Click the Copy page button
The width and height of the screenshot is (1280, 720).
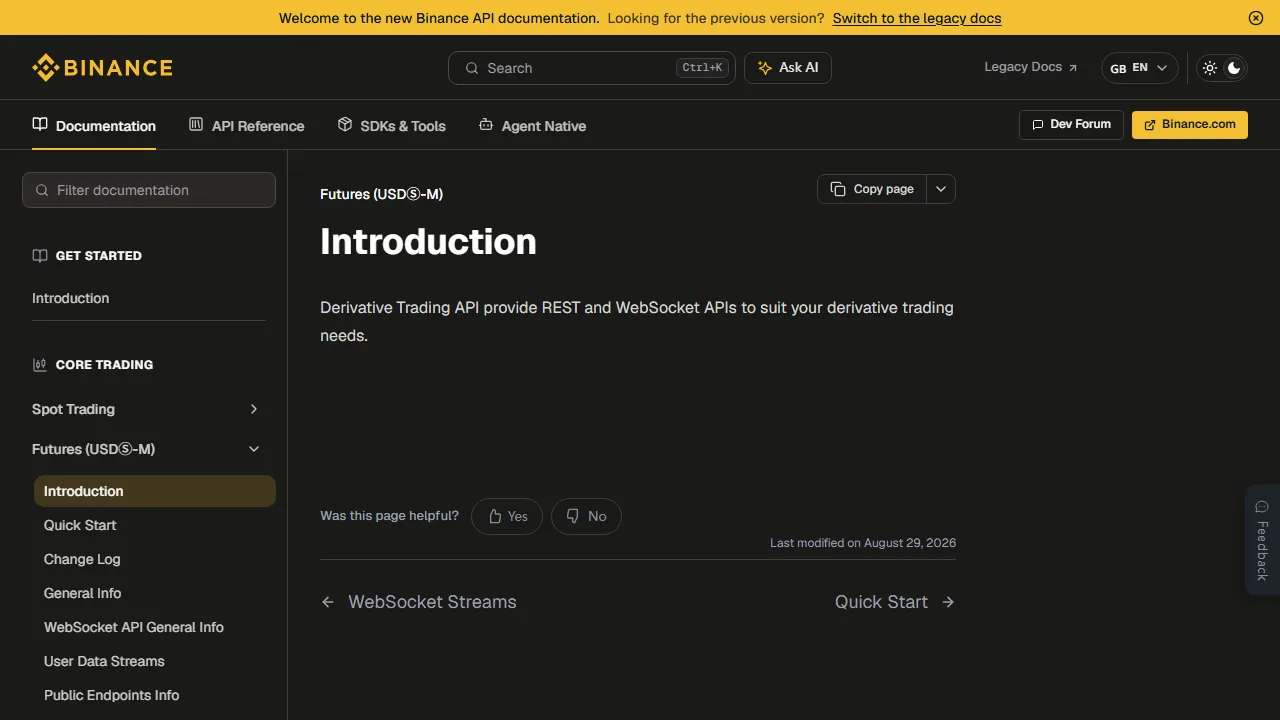point(872,189)
